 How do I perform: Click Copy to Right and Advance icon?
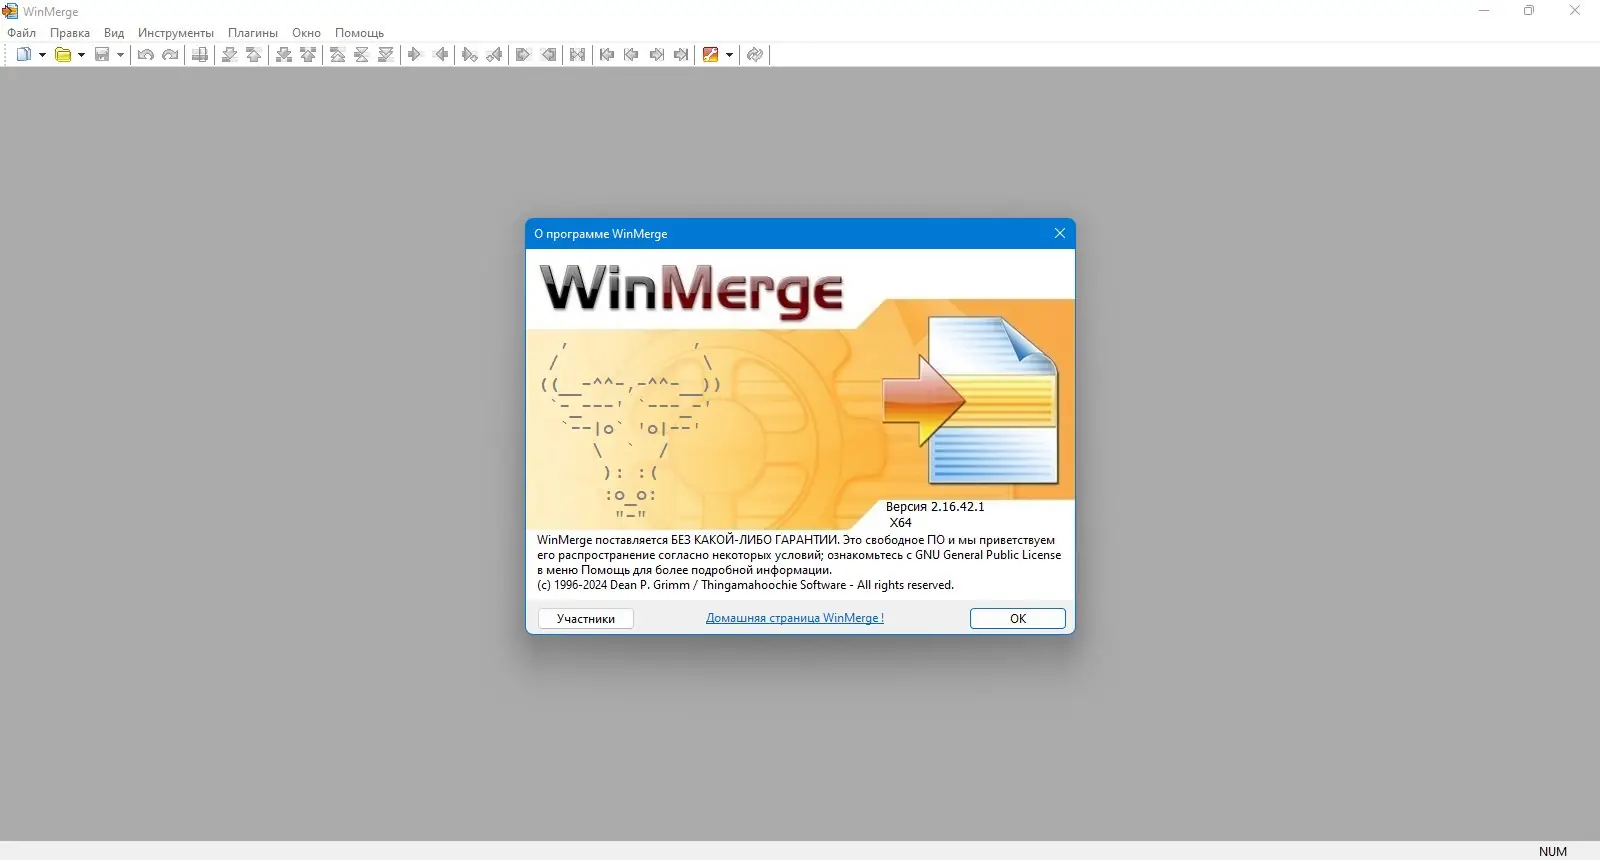point(469,55)
